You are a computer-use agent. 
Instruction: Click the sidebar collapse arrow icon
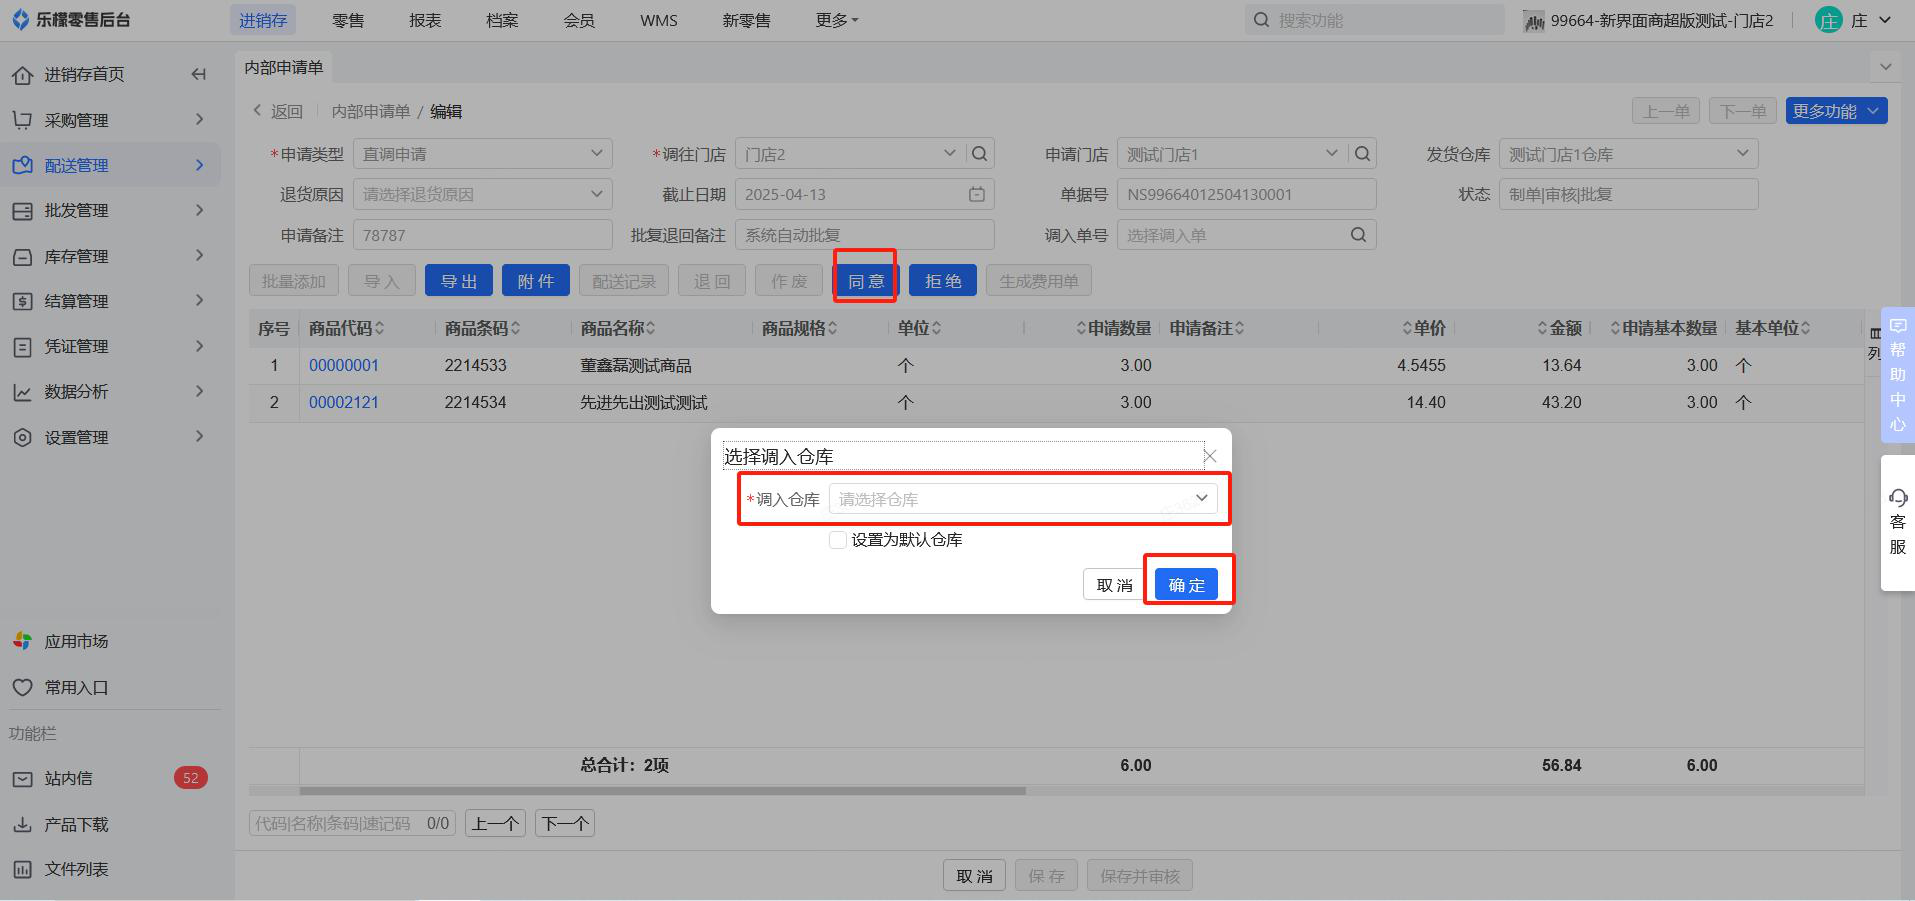[x=198, y=74]
